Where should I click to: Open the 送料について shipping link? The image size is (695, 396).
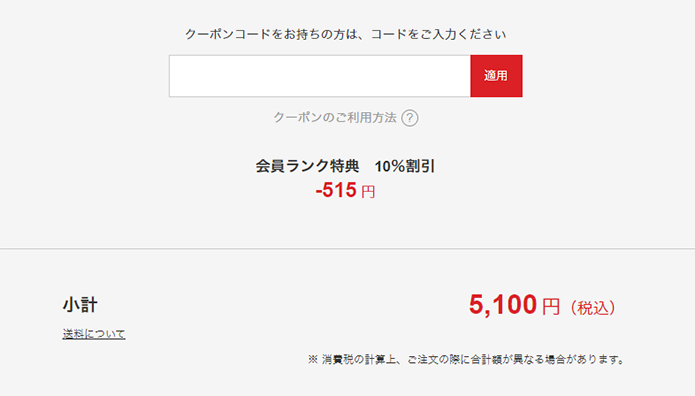(x=94, y=333)
